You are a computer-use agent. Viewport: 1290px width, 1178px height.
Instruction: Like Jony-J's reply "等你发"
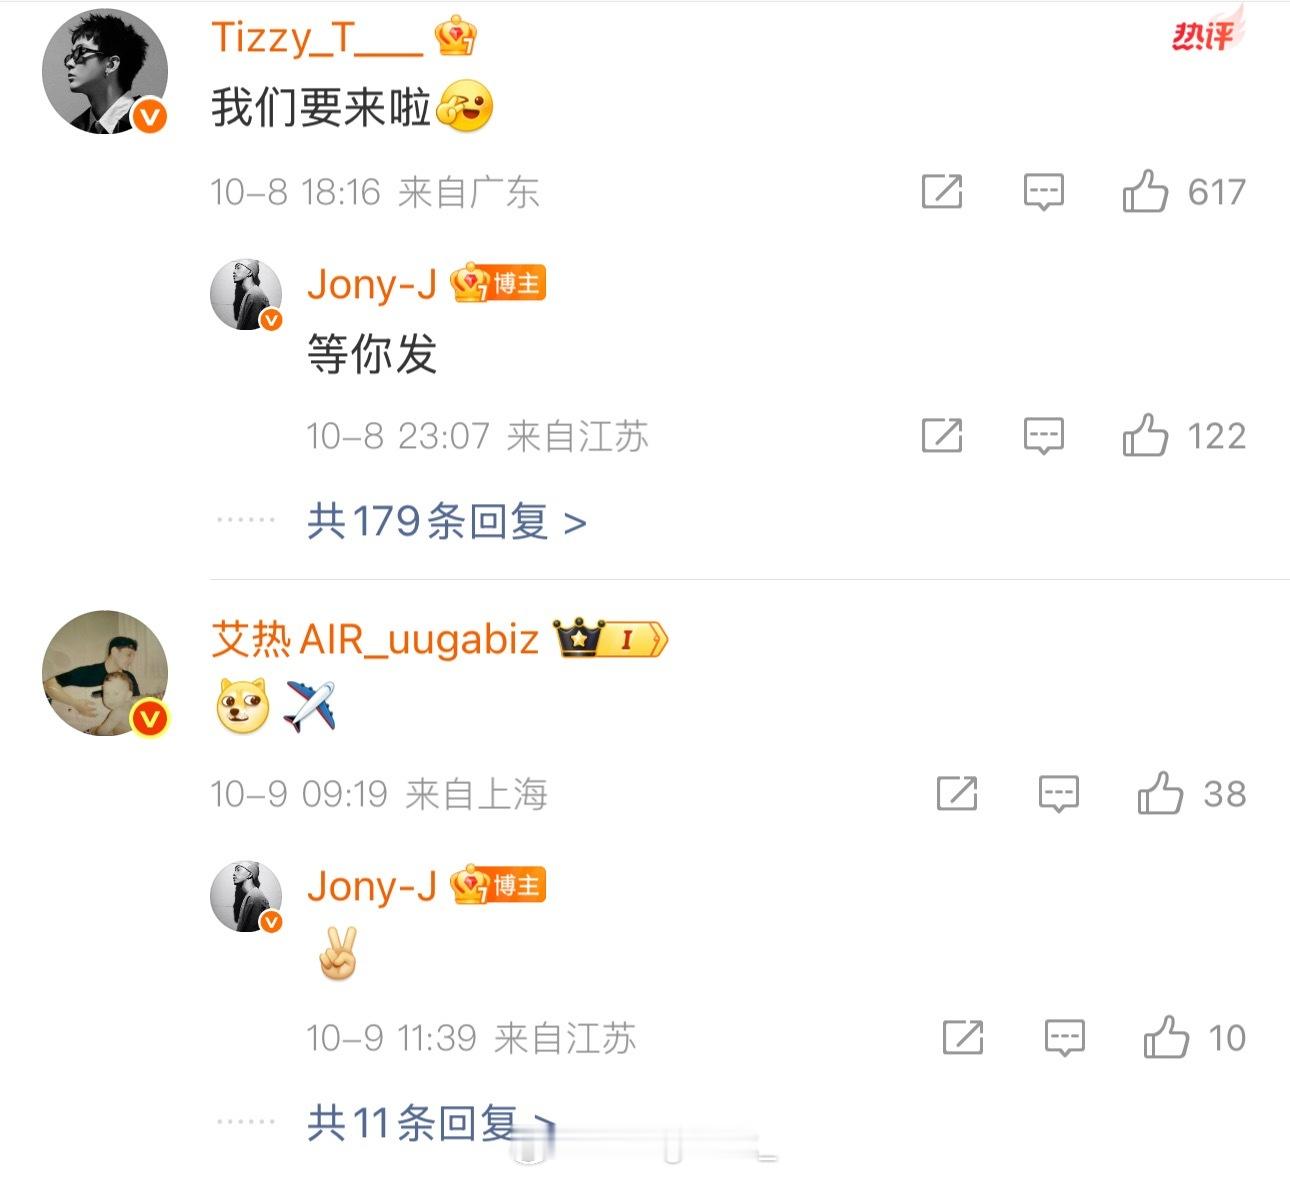pyautogui.click(x=1145, y=435)
